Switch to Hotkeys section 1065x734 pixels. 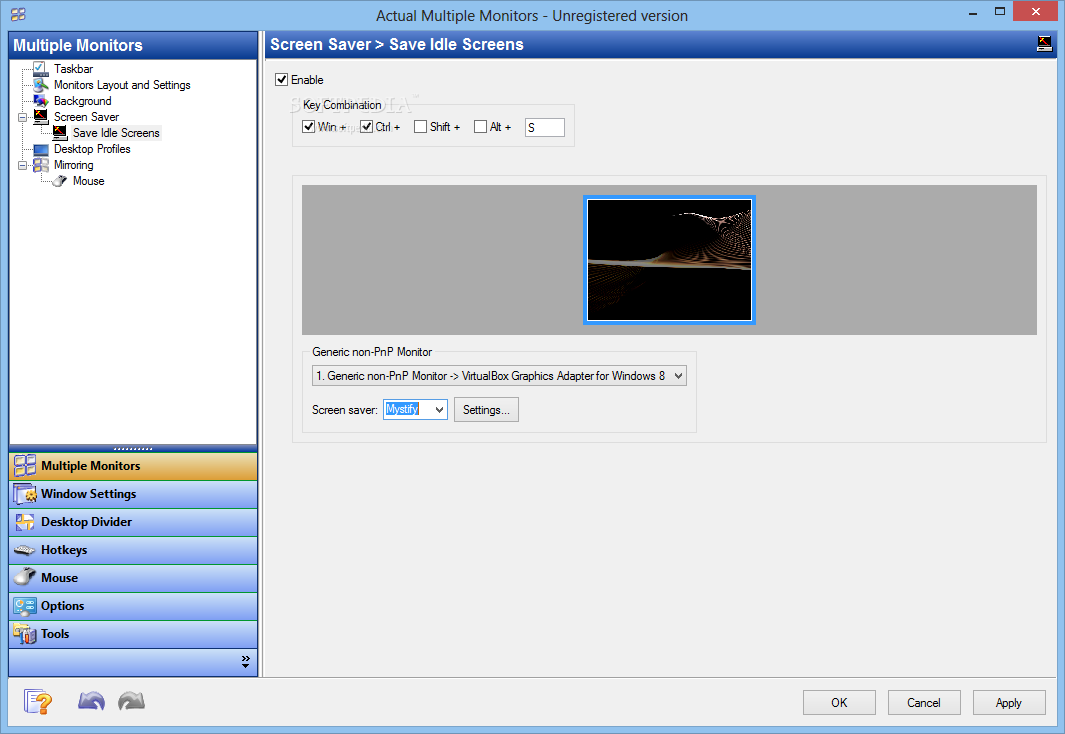[x=133, y=550]
